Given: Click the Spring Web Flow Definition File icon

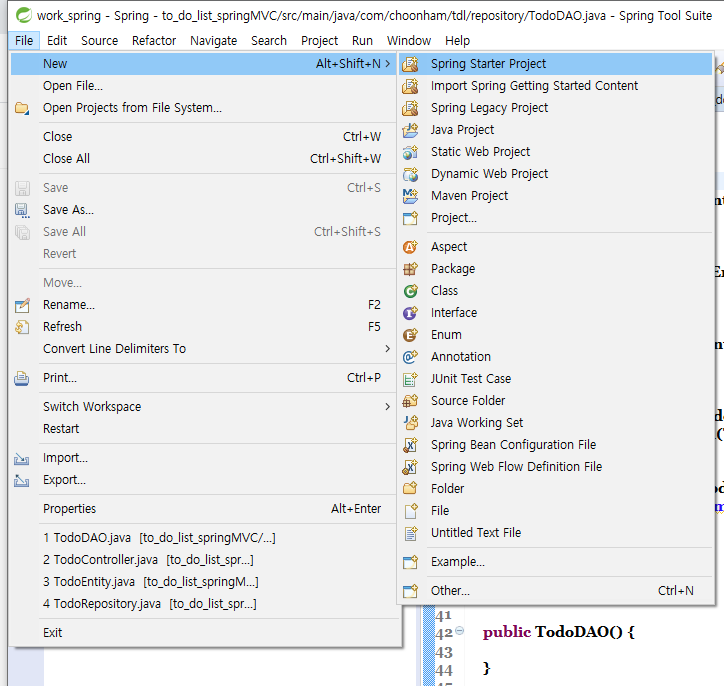Looking at the screenshot, I should click(x=410, y=467).
